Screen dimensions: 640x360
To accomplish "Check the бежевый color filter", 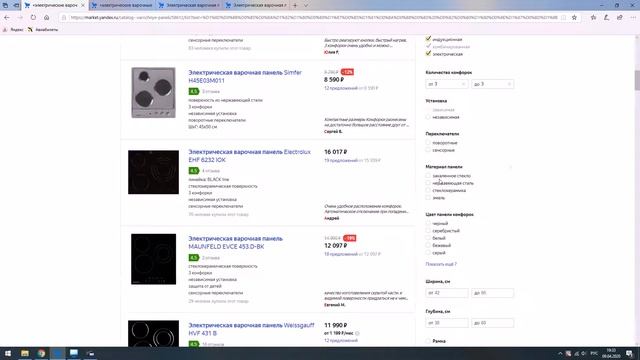I will 428,245.
